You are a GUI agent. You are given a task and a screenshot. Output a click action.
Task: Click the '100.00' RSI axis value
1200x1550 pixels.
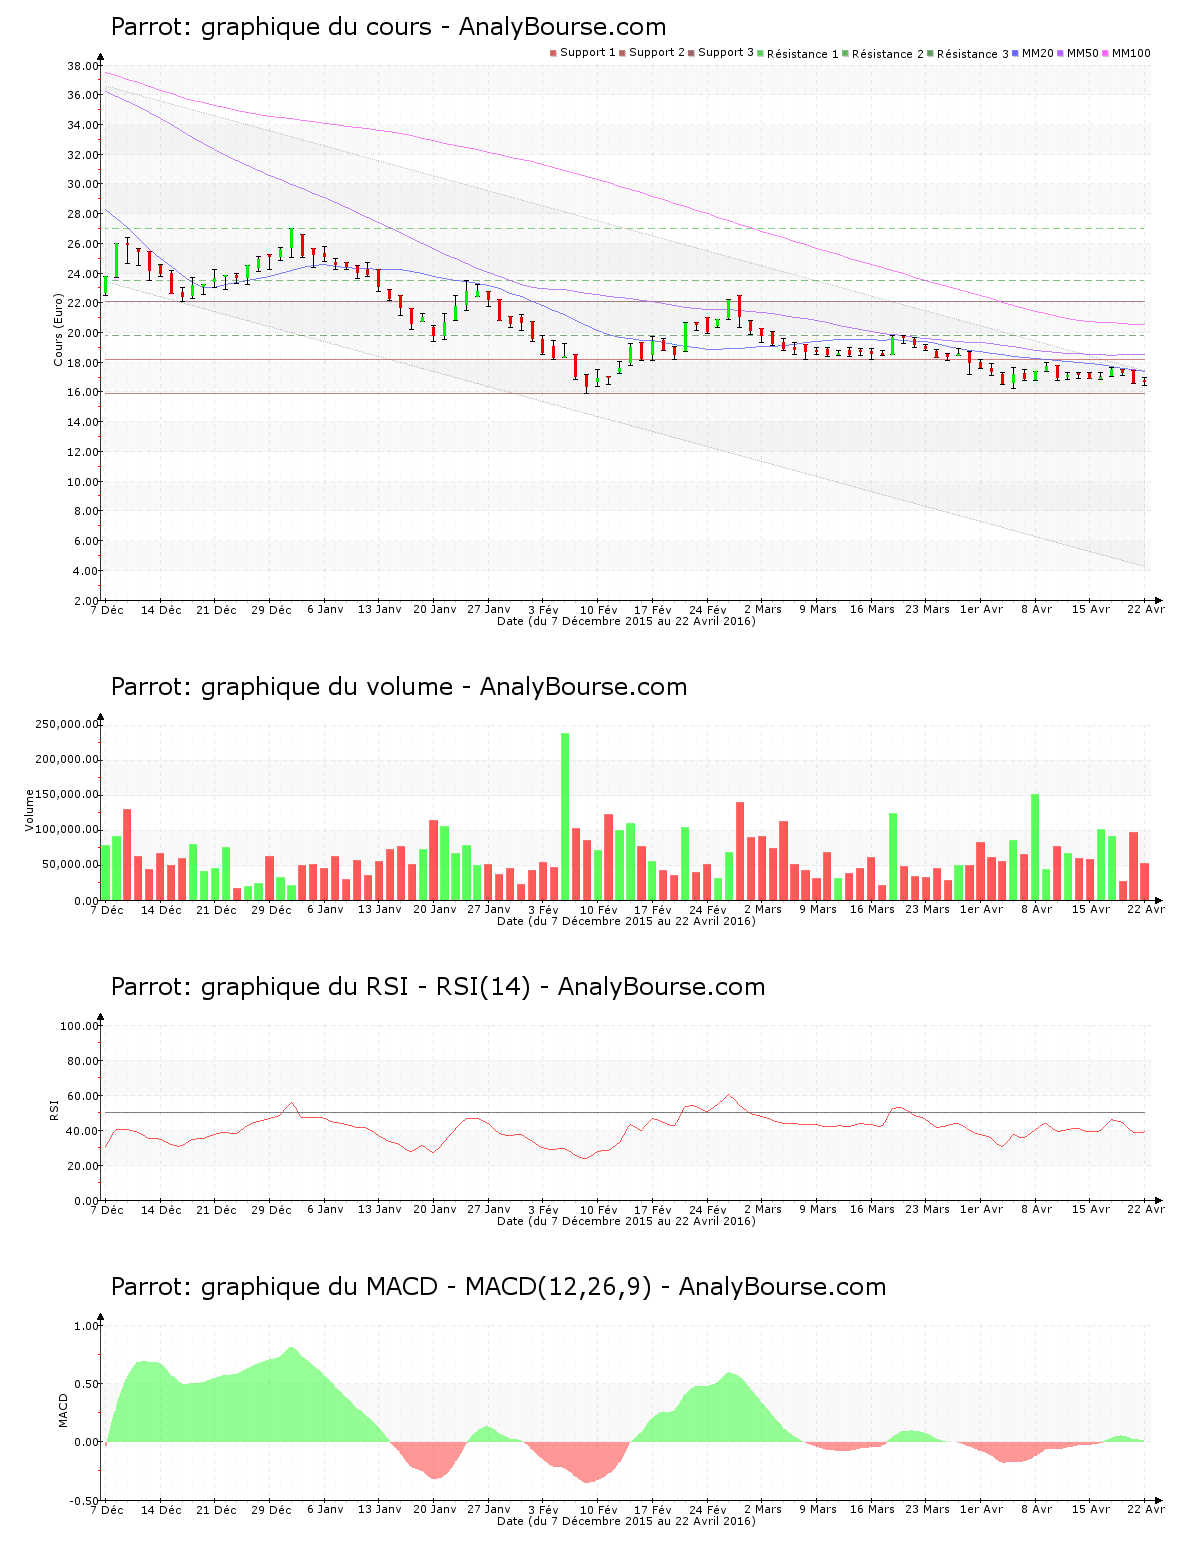pos(80,1026)
